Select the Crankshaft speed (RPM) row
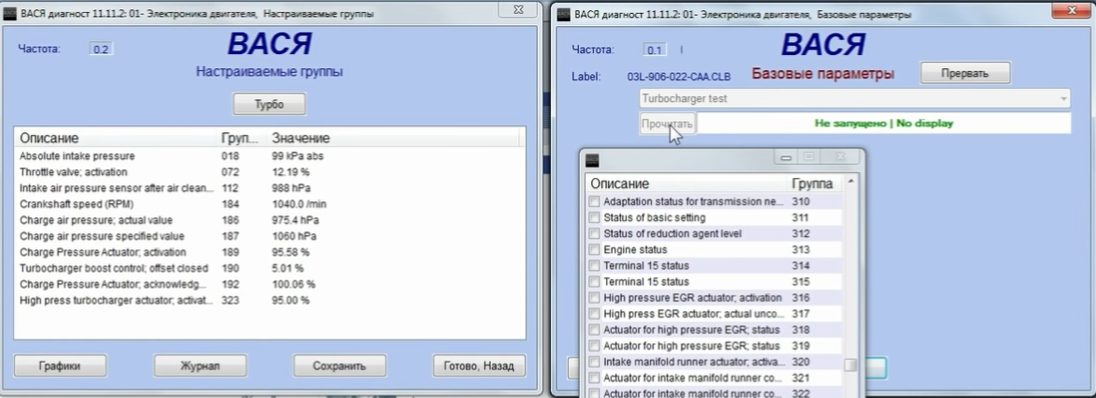The image size is (1096, 398). point(268,204)
